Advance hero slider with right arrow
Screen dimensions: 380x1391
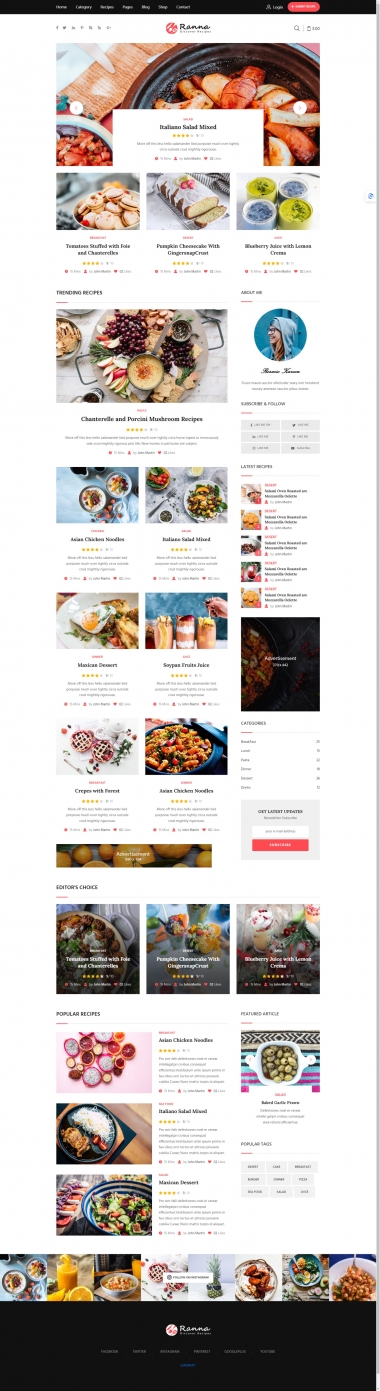(x=300, y=108)
